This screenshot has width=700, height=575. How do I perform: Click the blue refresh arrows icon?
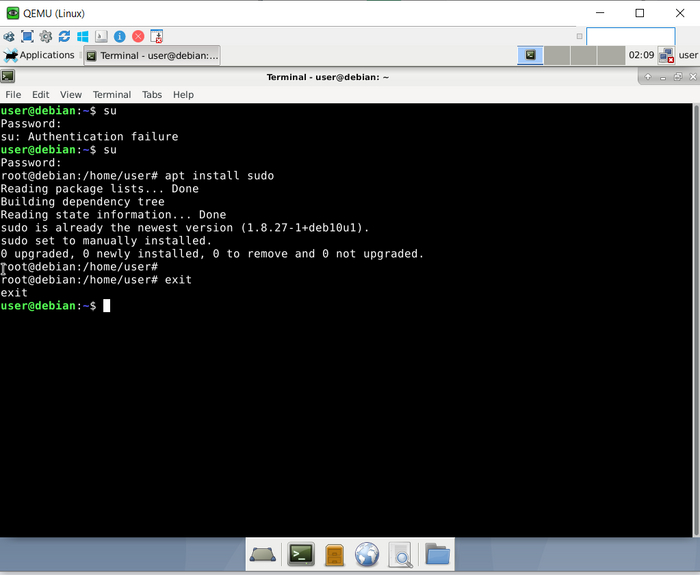pos(64,37)
